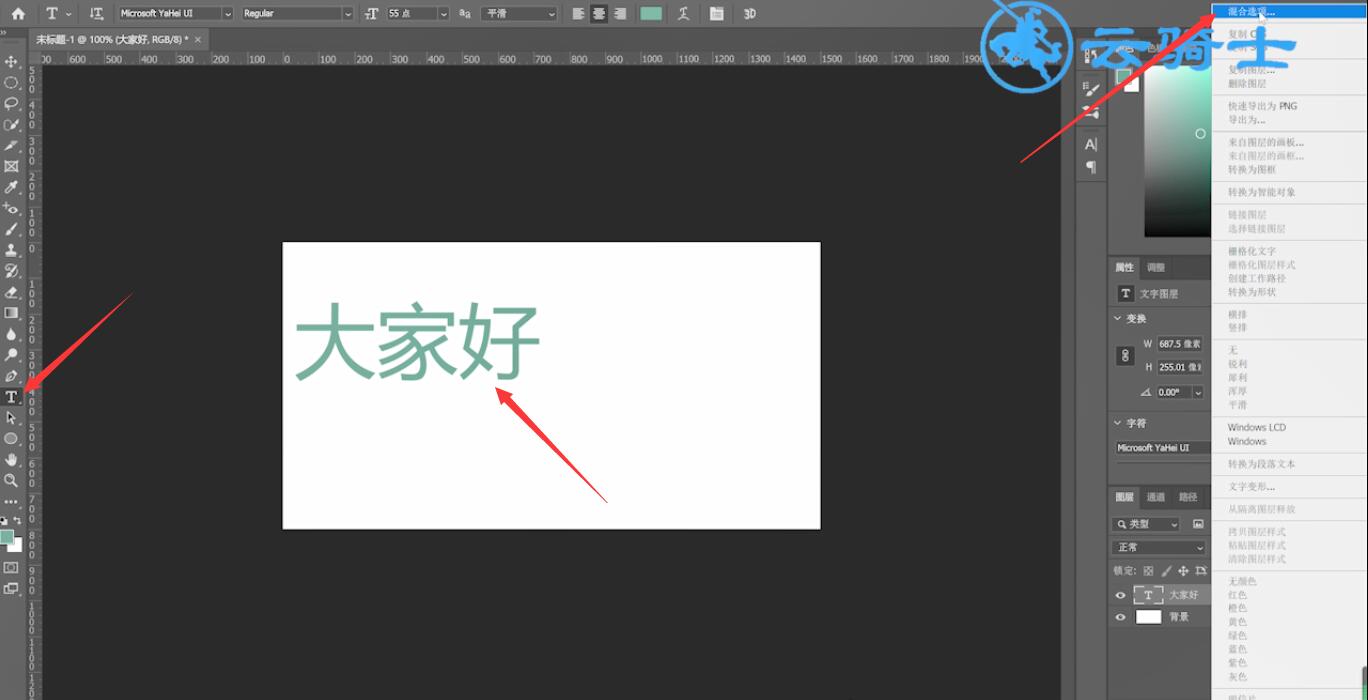Select the Blur tool
This screenshot has width=1368, height=700.
tap(12, 334)
